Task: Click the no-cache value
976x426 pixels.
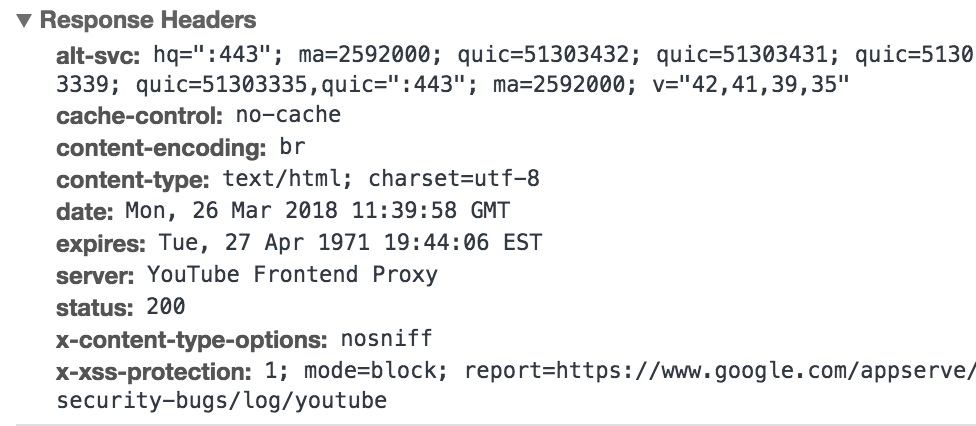Action: point(288,115)
